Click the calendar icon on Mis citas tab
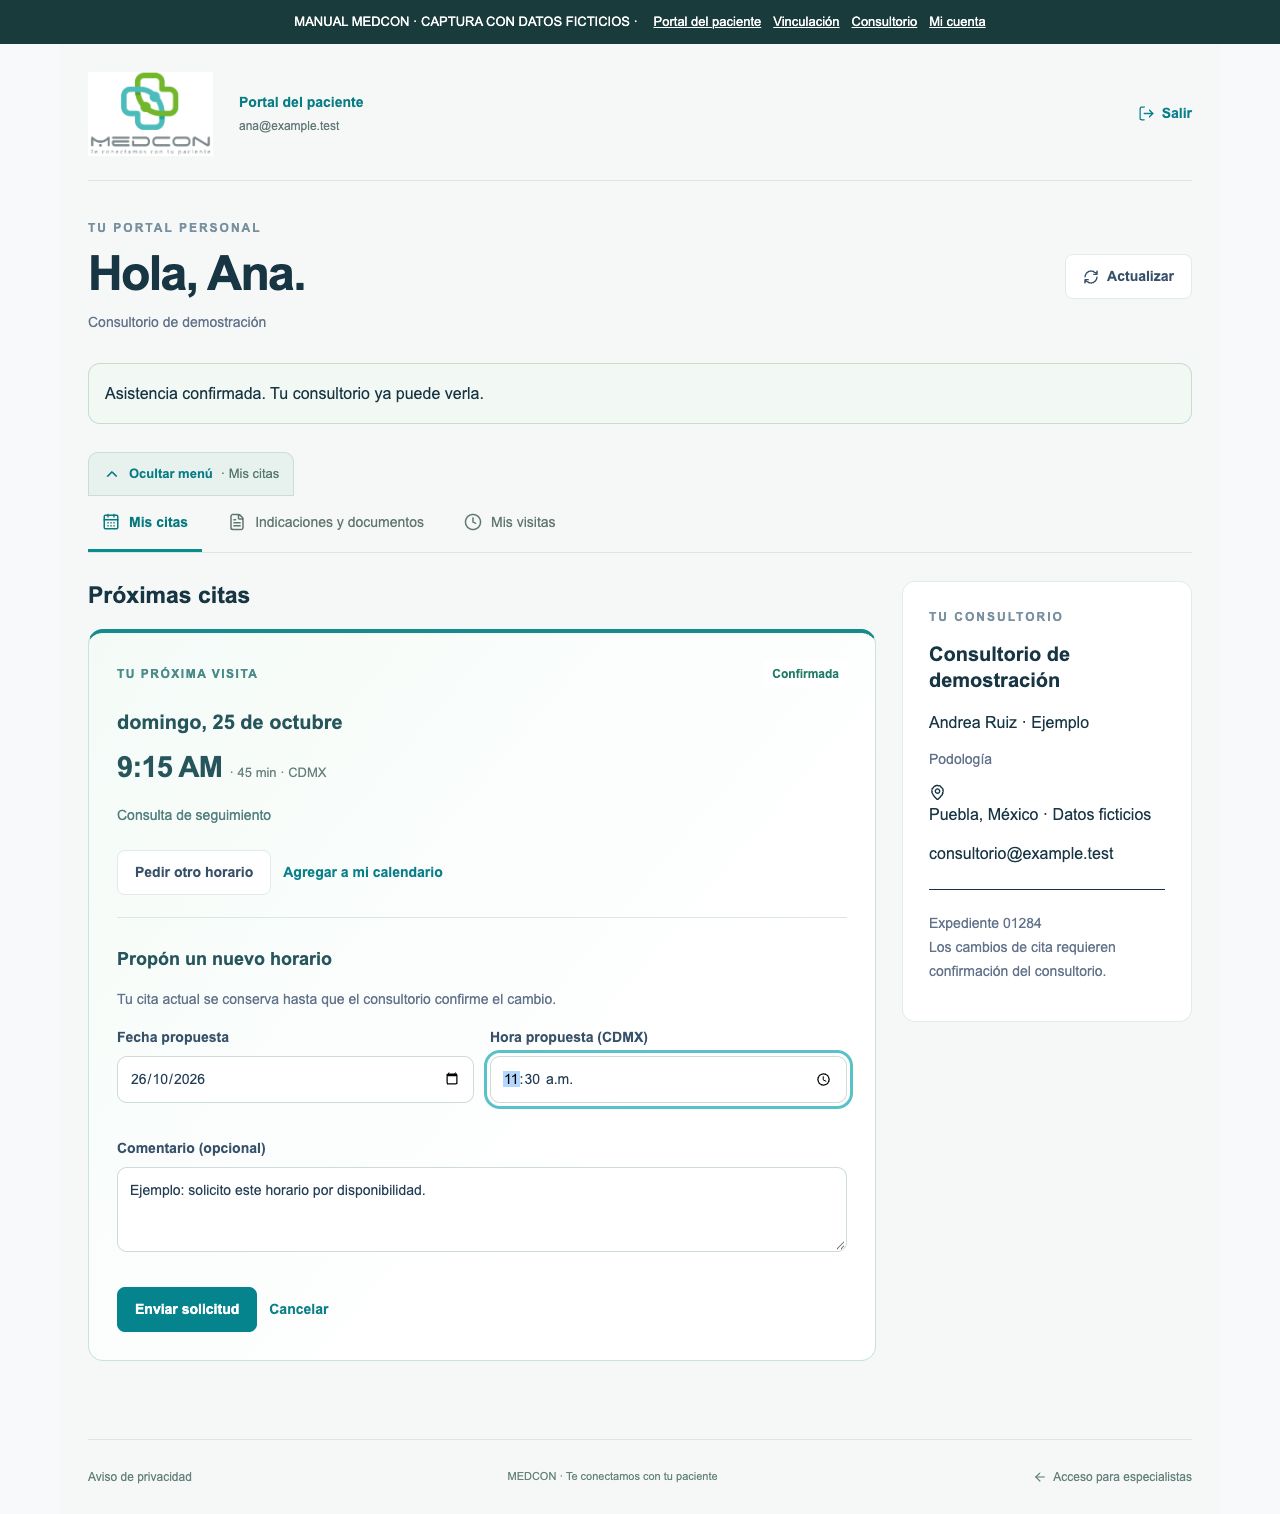This screenshot has width=1280, height=1514. (111, 522)
